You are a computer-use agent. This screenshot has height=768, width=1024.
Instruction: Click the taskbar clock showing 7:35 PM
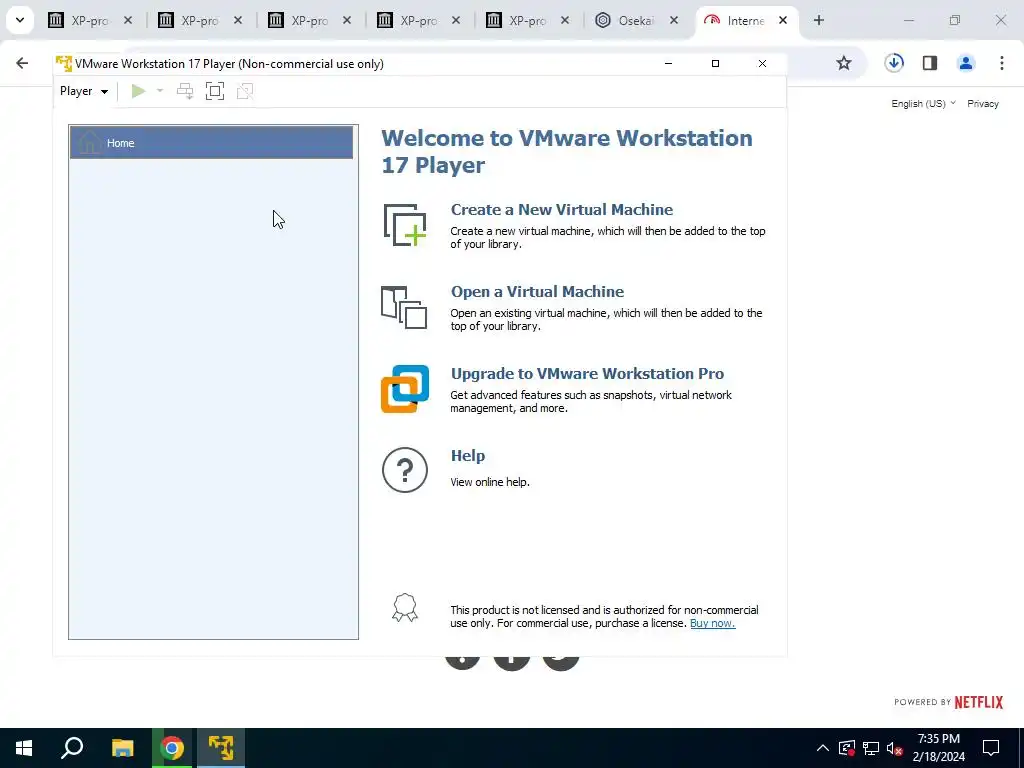click(x=938, y=748)
